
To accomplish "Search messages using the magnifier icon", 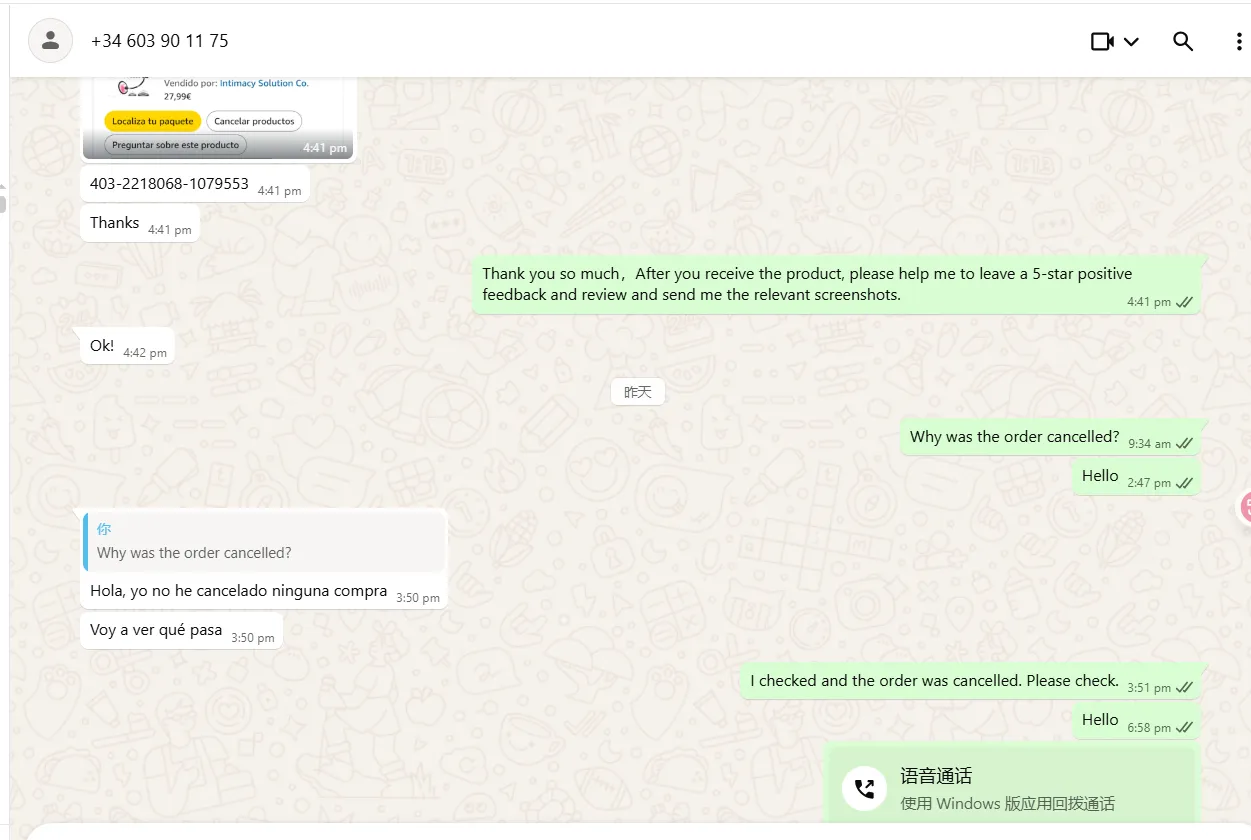I will click(x=1183, y=41).
